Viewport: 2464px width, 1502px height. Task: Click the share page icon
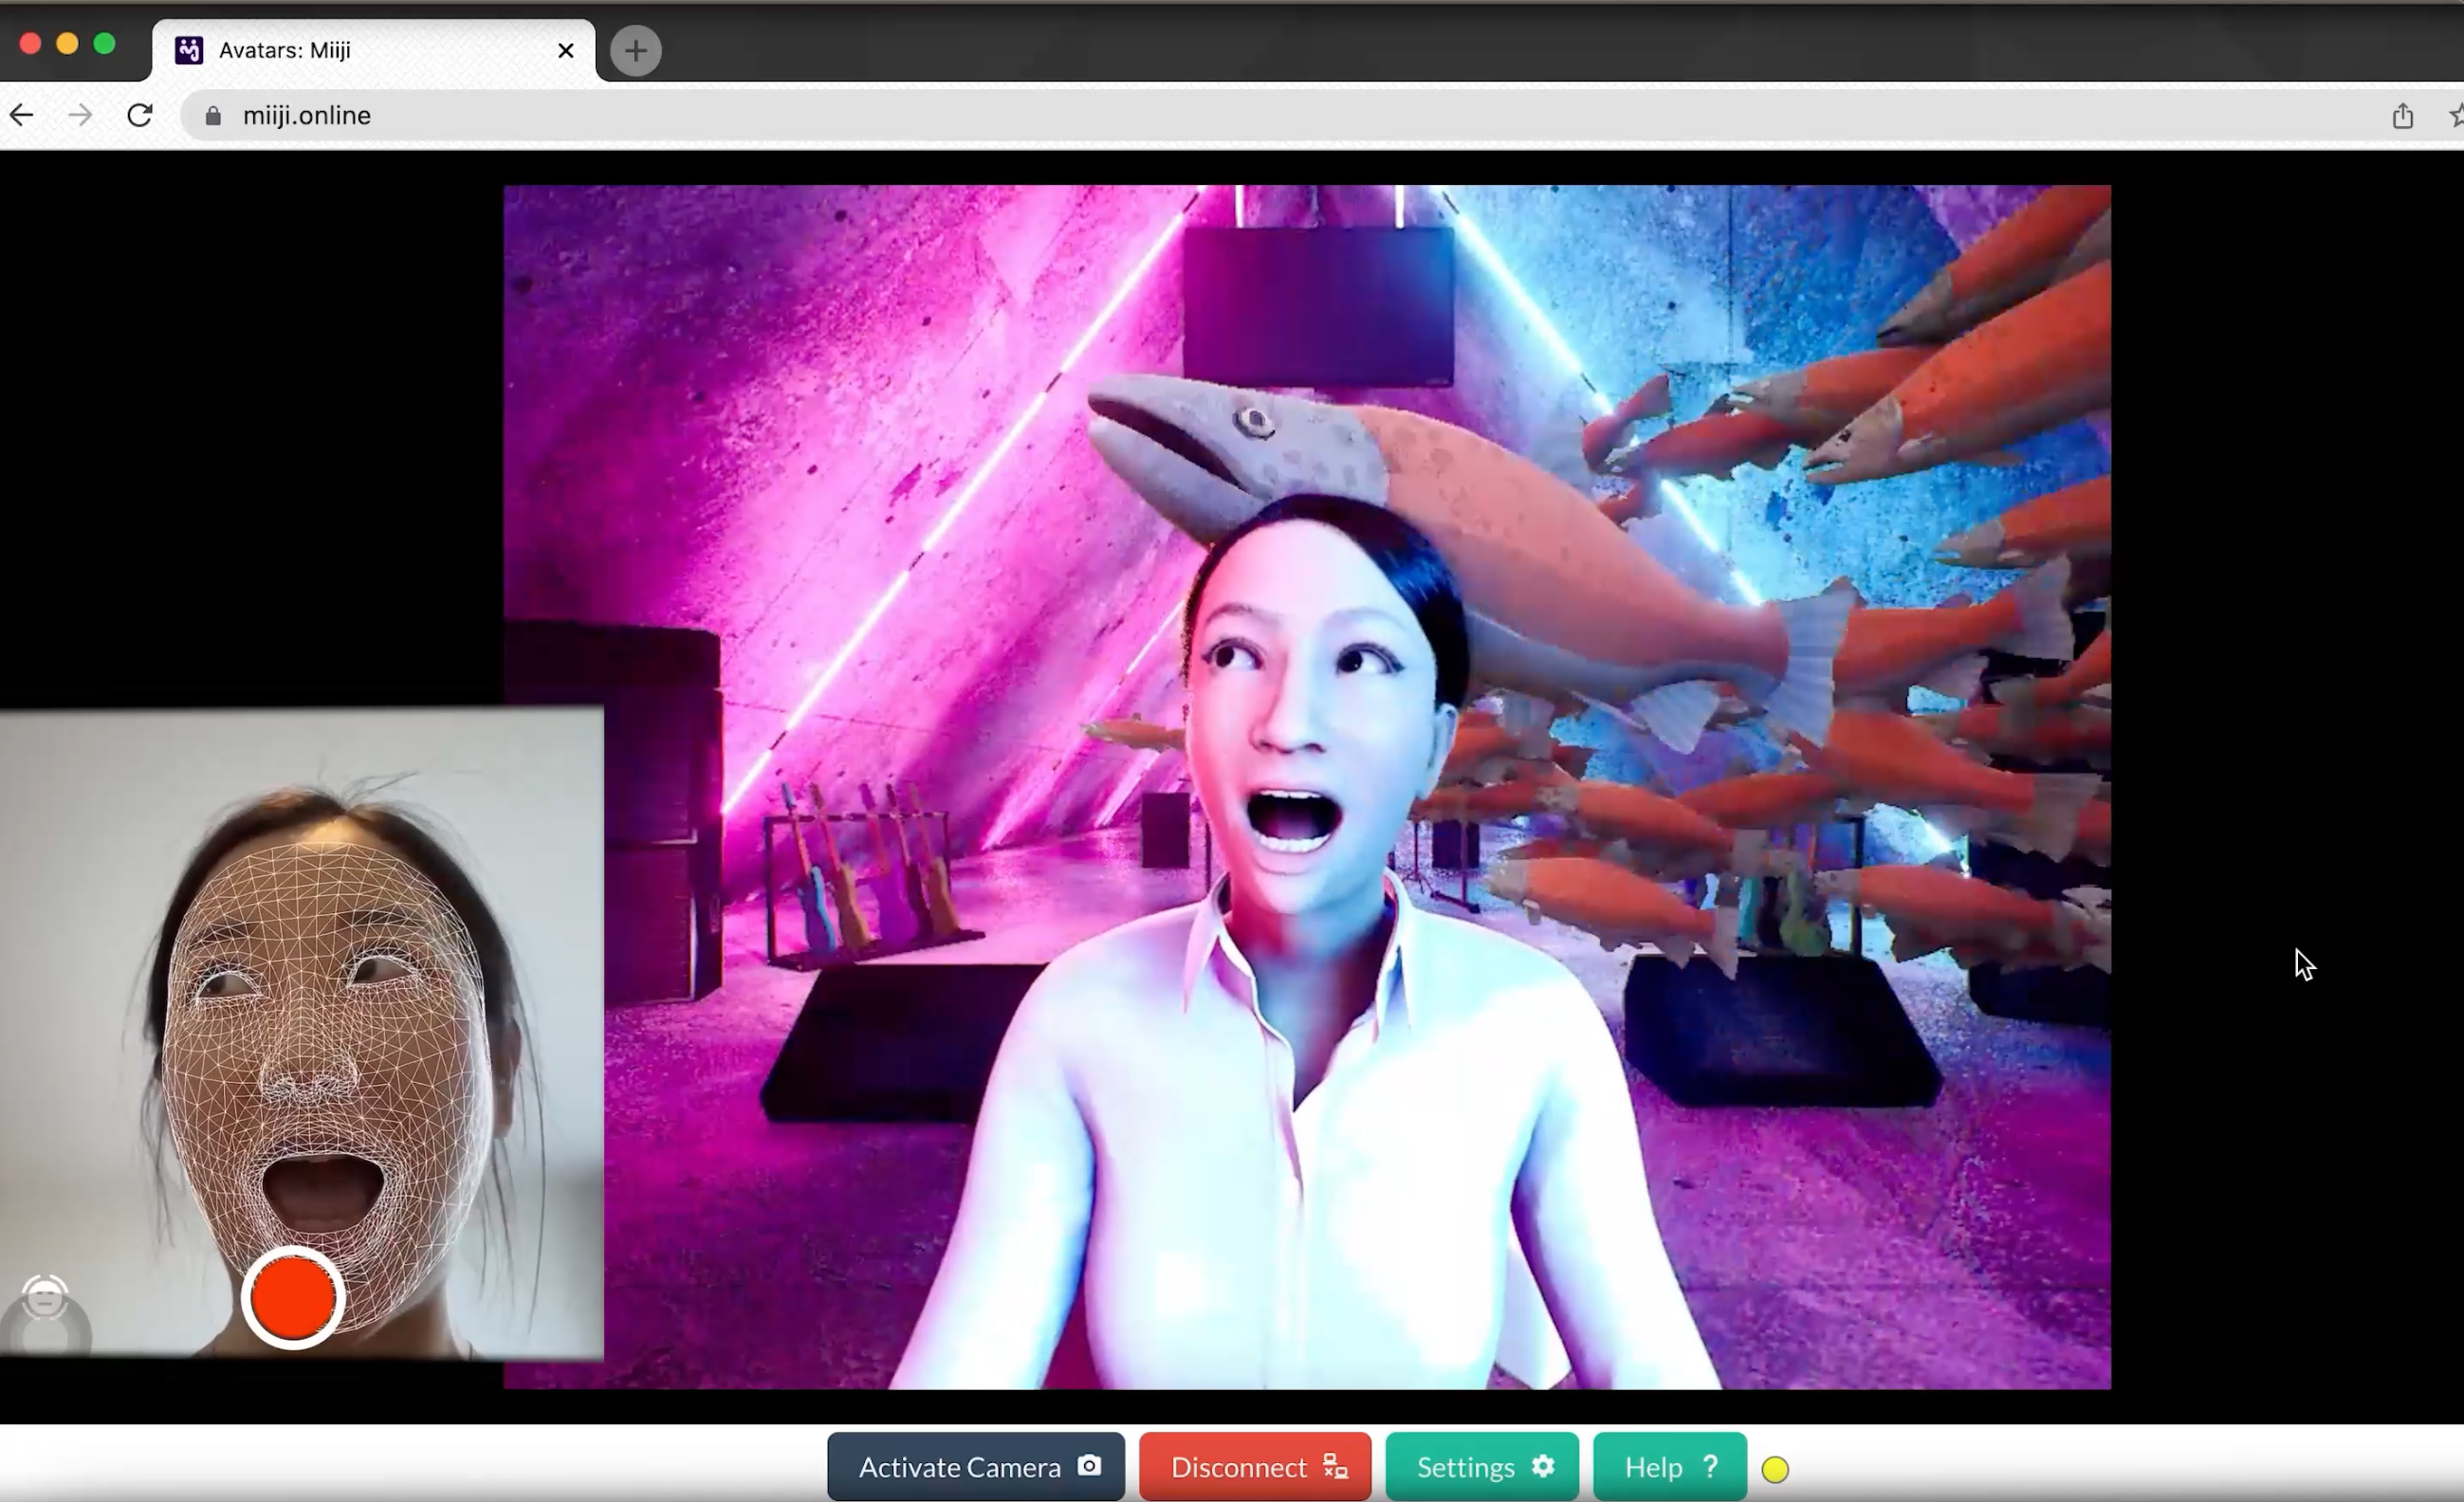[2402, 116]
